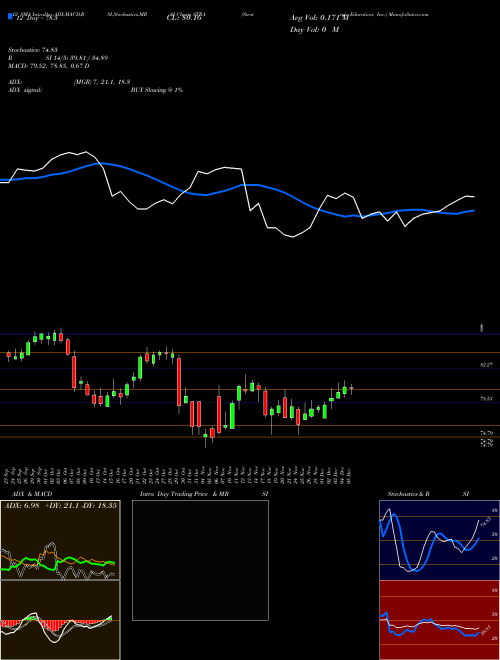Click the 'CL: 80.16' closing price label
Viewport: 500px width, 660px height.
184,18
